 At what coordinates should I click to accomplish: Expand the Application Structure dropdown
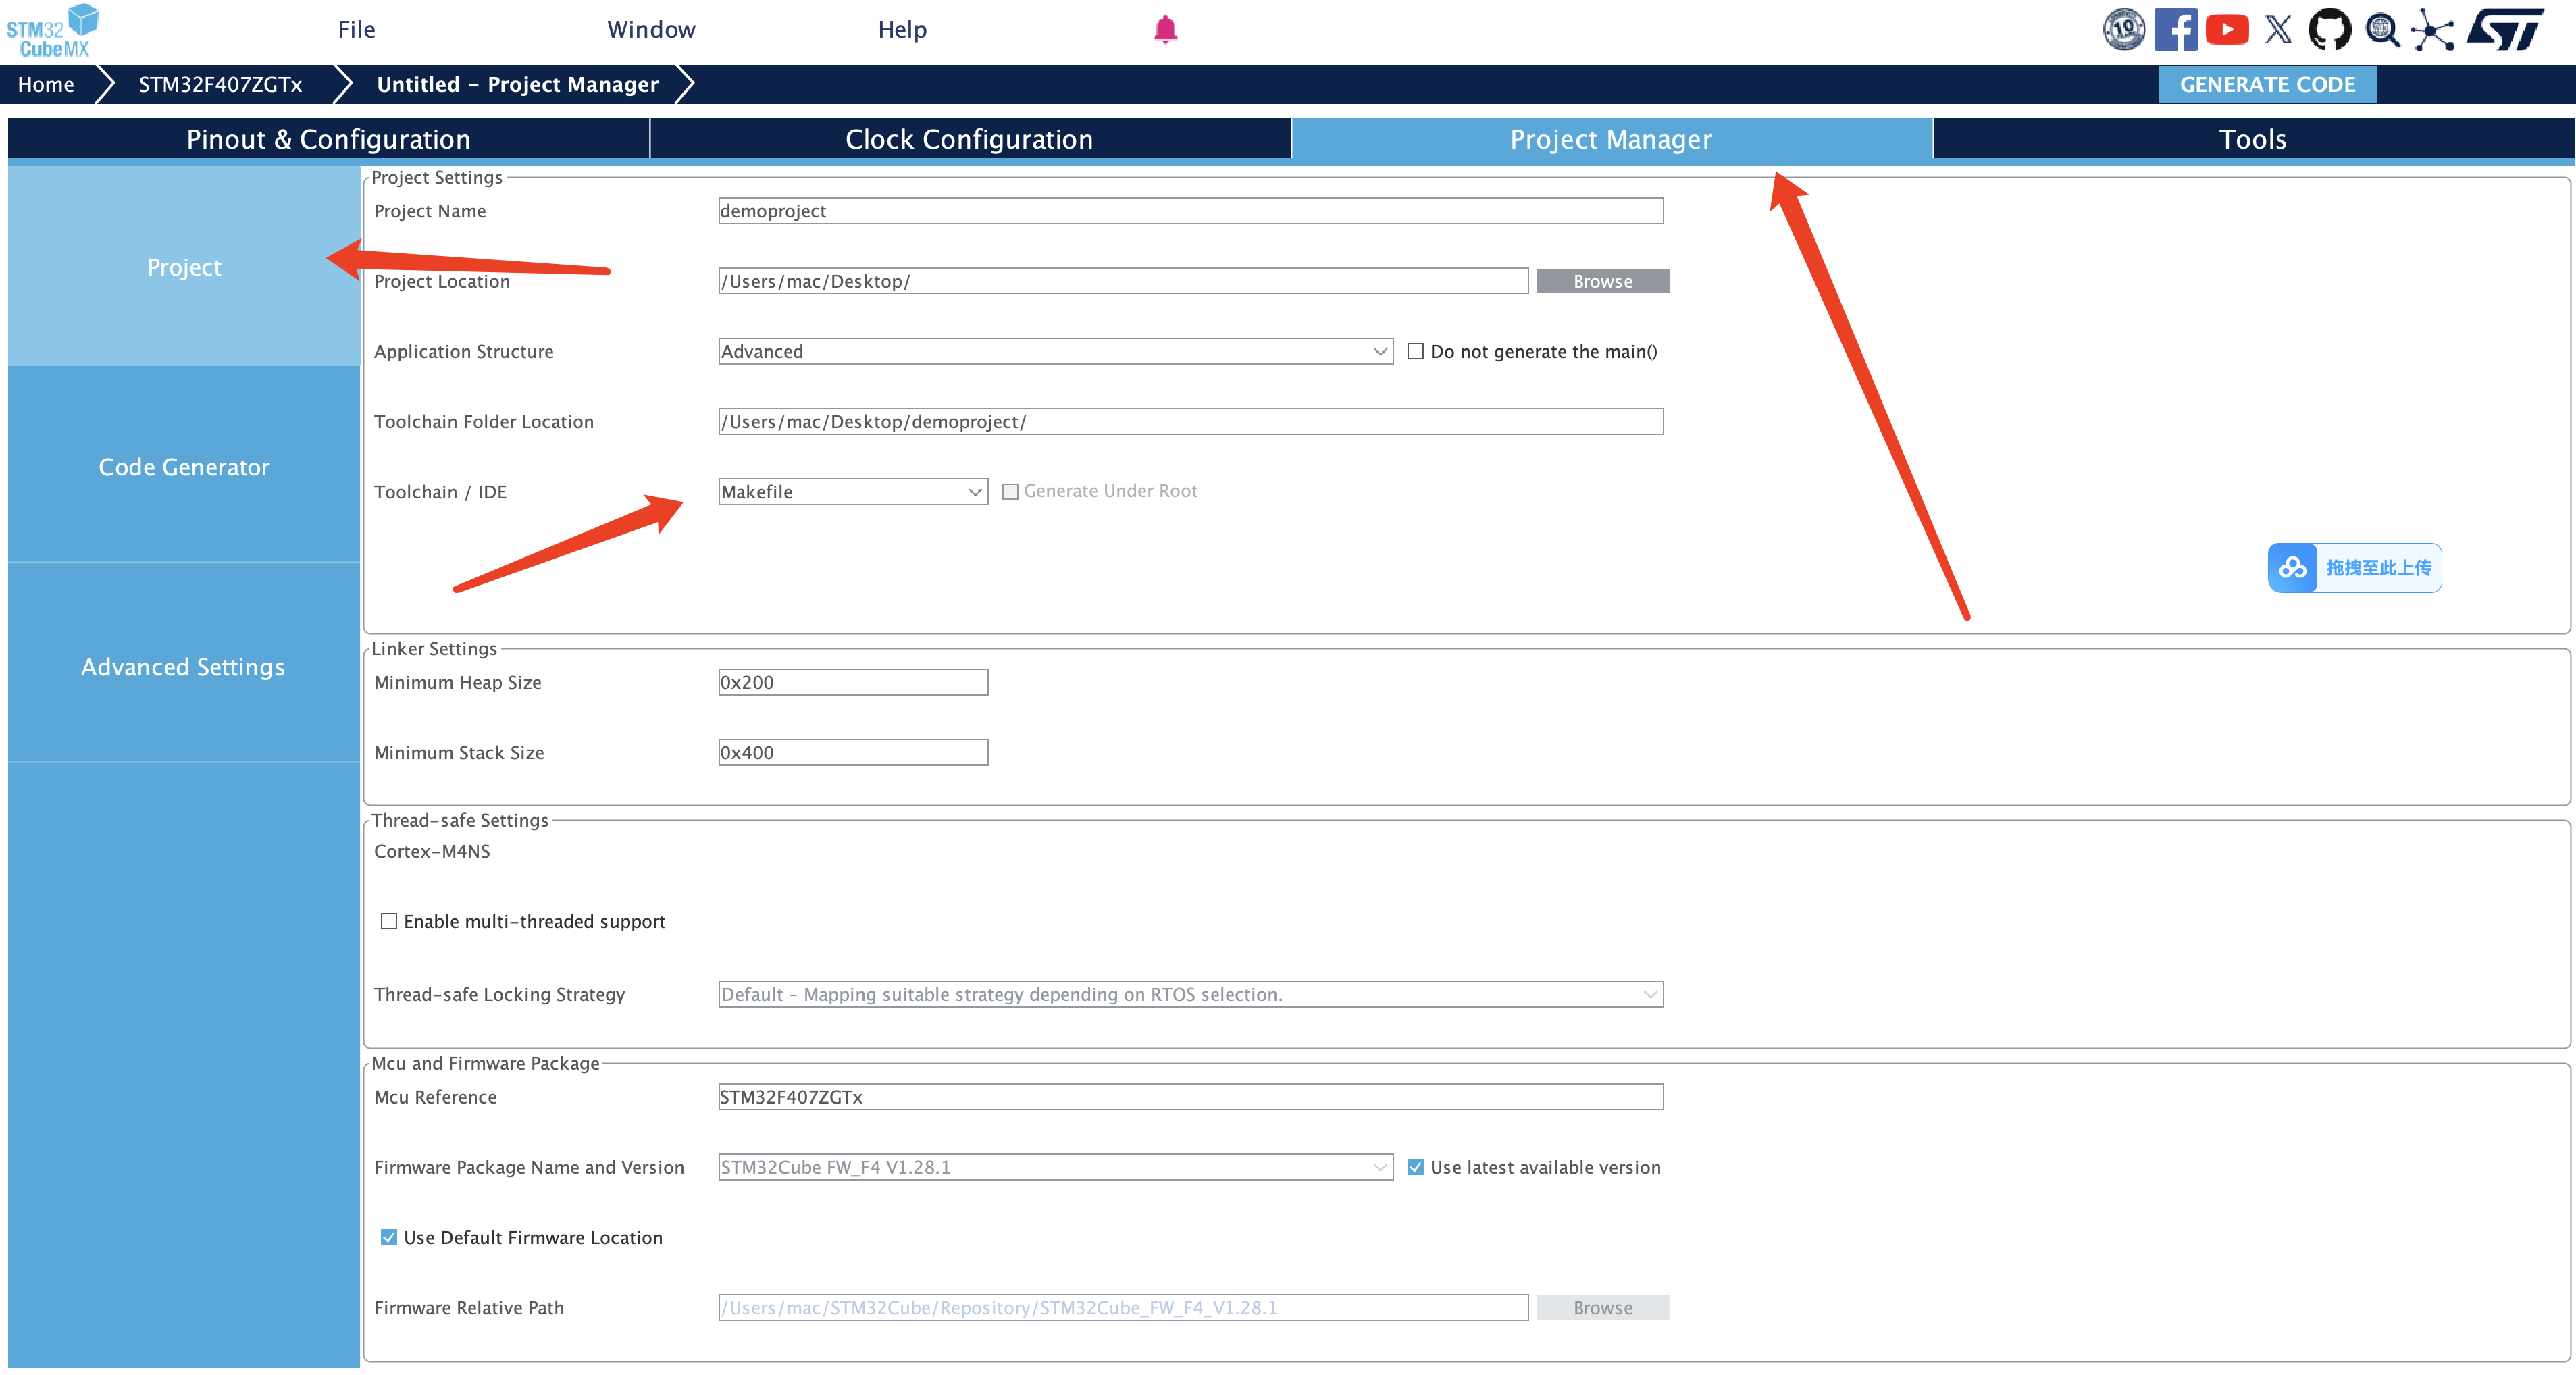click(1055, 351)
